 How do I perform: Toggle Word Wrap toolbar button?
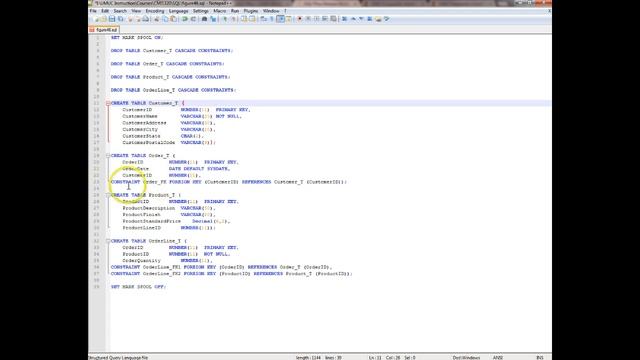pyautogui.click(x=263, y=19)
